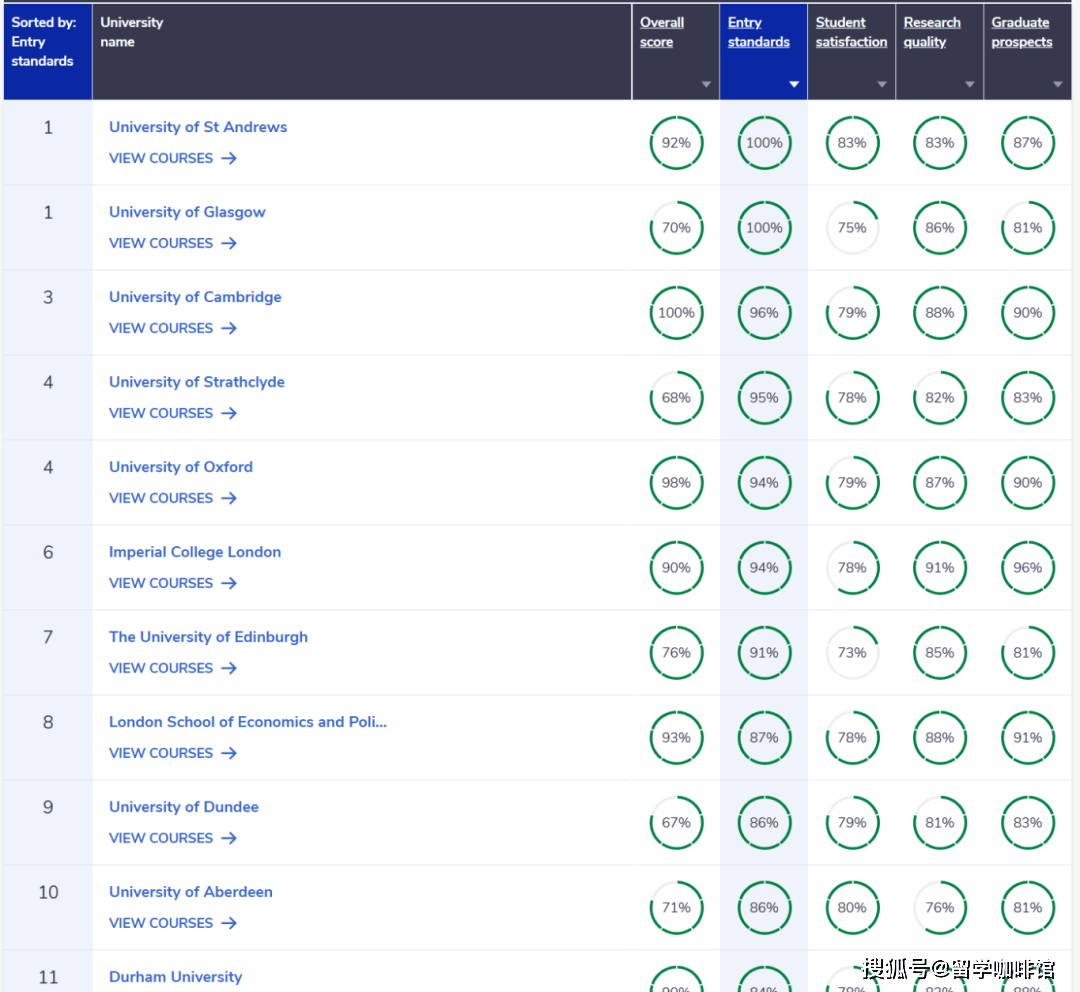
Task: Open the Durham University link
Action: [176, 977]
